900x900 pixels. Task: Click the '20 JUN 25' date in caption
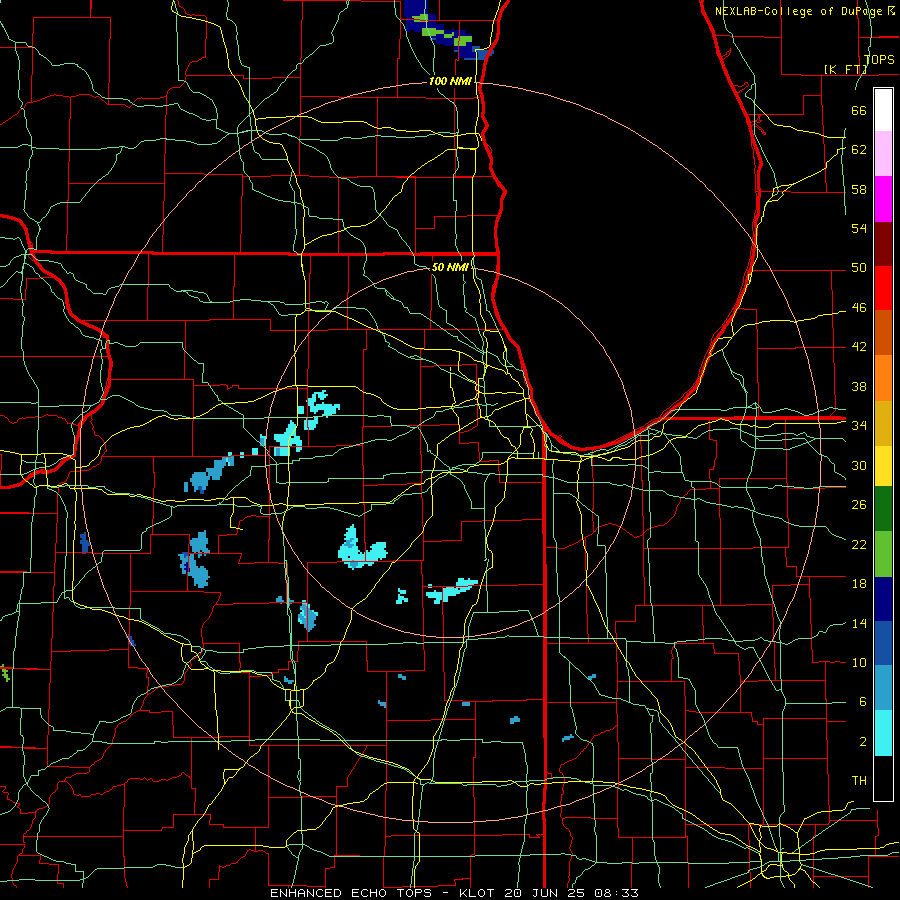point(545,893)
